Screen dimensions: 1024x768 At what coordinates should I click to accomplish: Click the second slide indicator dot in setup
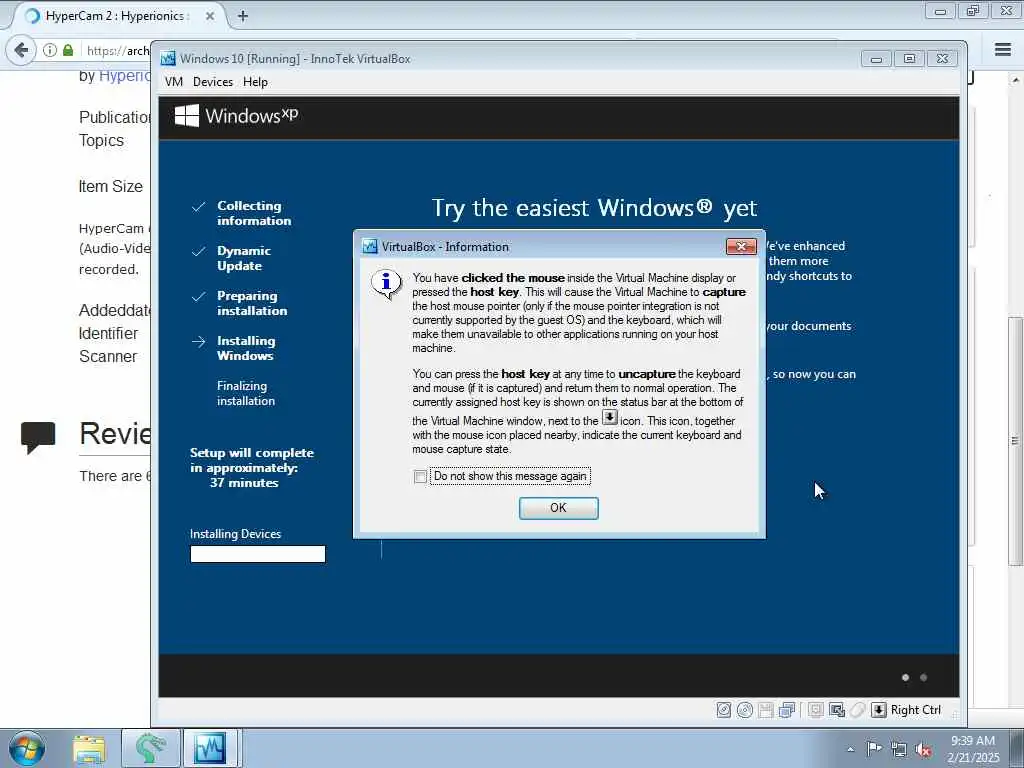pyautogui.click(x=923, y=677)
